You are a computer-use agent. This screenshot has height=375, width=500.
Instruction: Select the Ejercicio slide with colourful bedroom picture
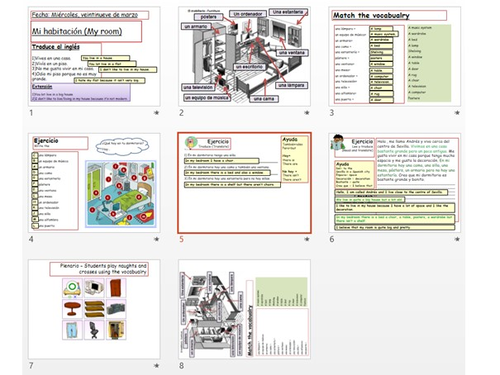pos(94,183)
